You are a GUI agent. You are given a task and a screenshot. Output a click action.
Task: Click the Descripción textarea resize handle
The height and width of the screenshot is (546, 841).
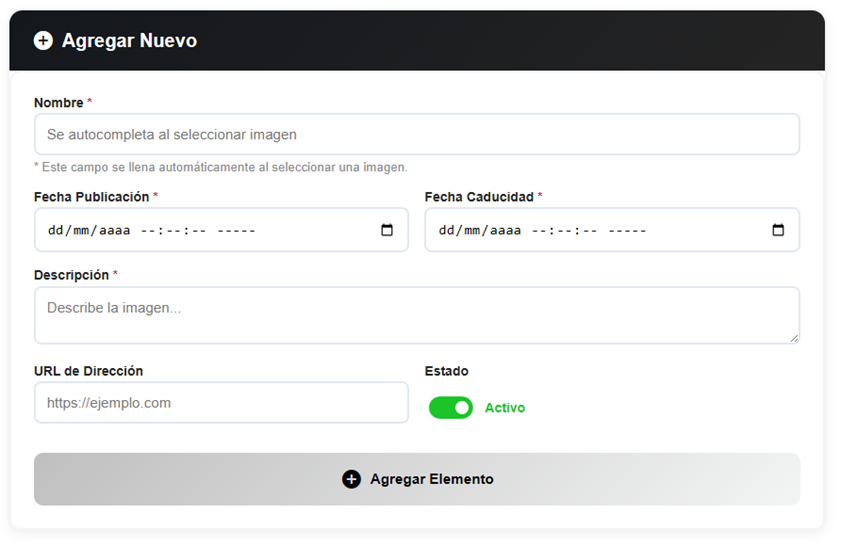coord(794,338)
